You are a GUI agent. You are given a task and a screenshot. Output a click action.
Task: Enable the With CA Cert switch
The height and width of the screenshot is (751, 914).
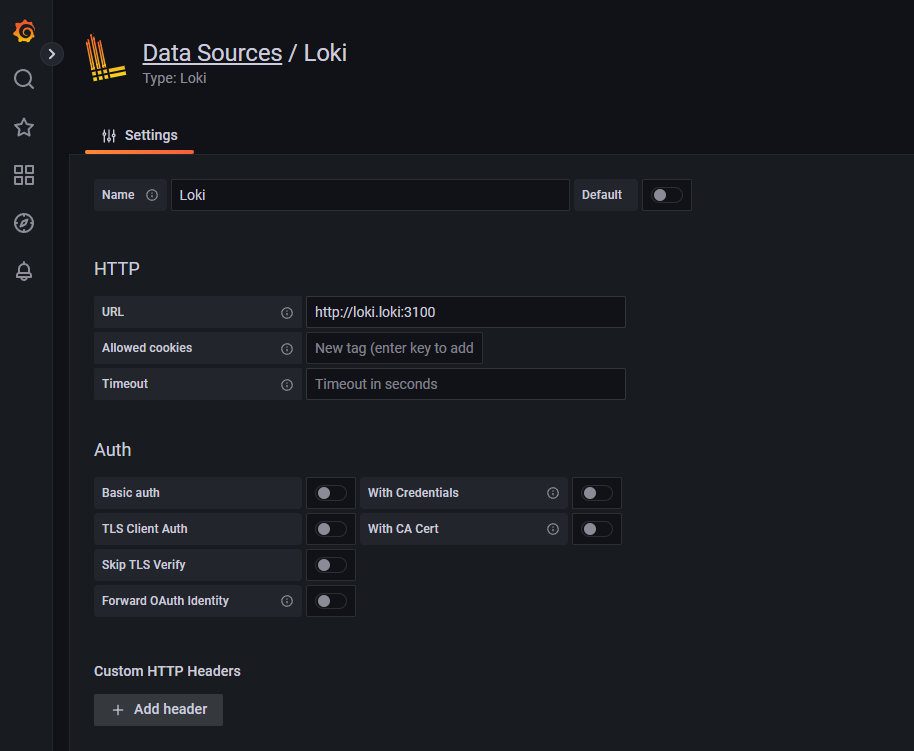(x=597, y=529)
